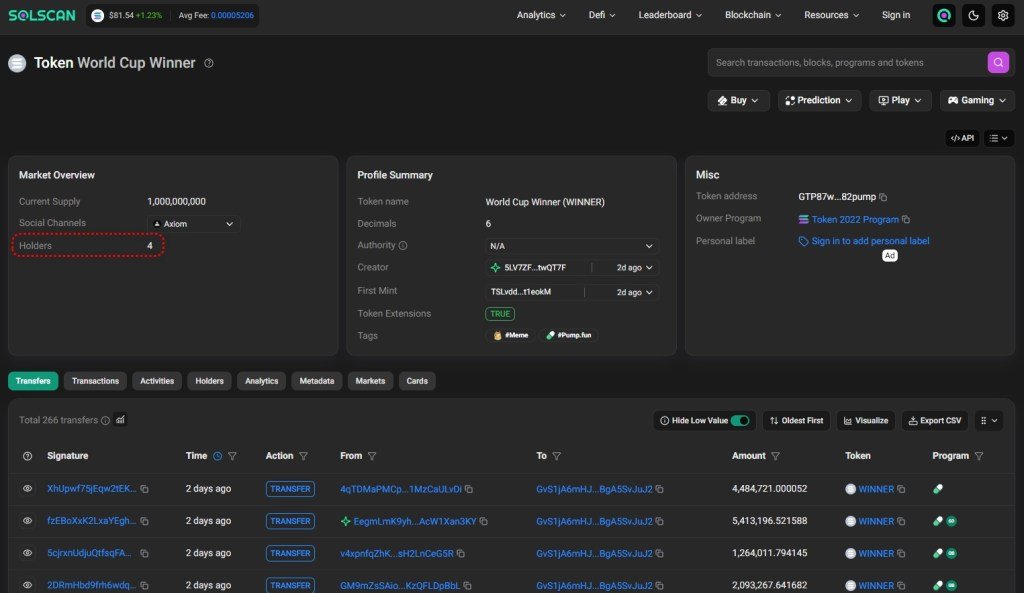Filter the Action column
Screen dimensions: 1024x593
(303, 456)
